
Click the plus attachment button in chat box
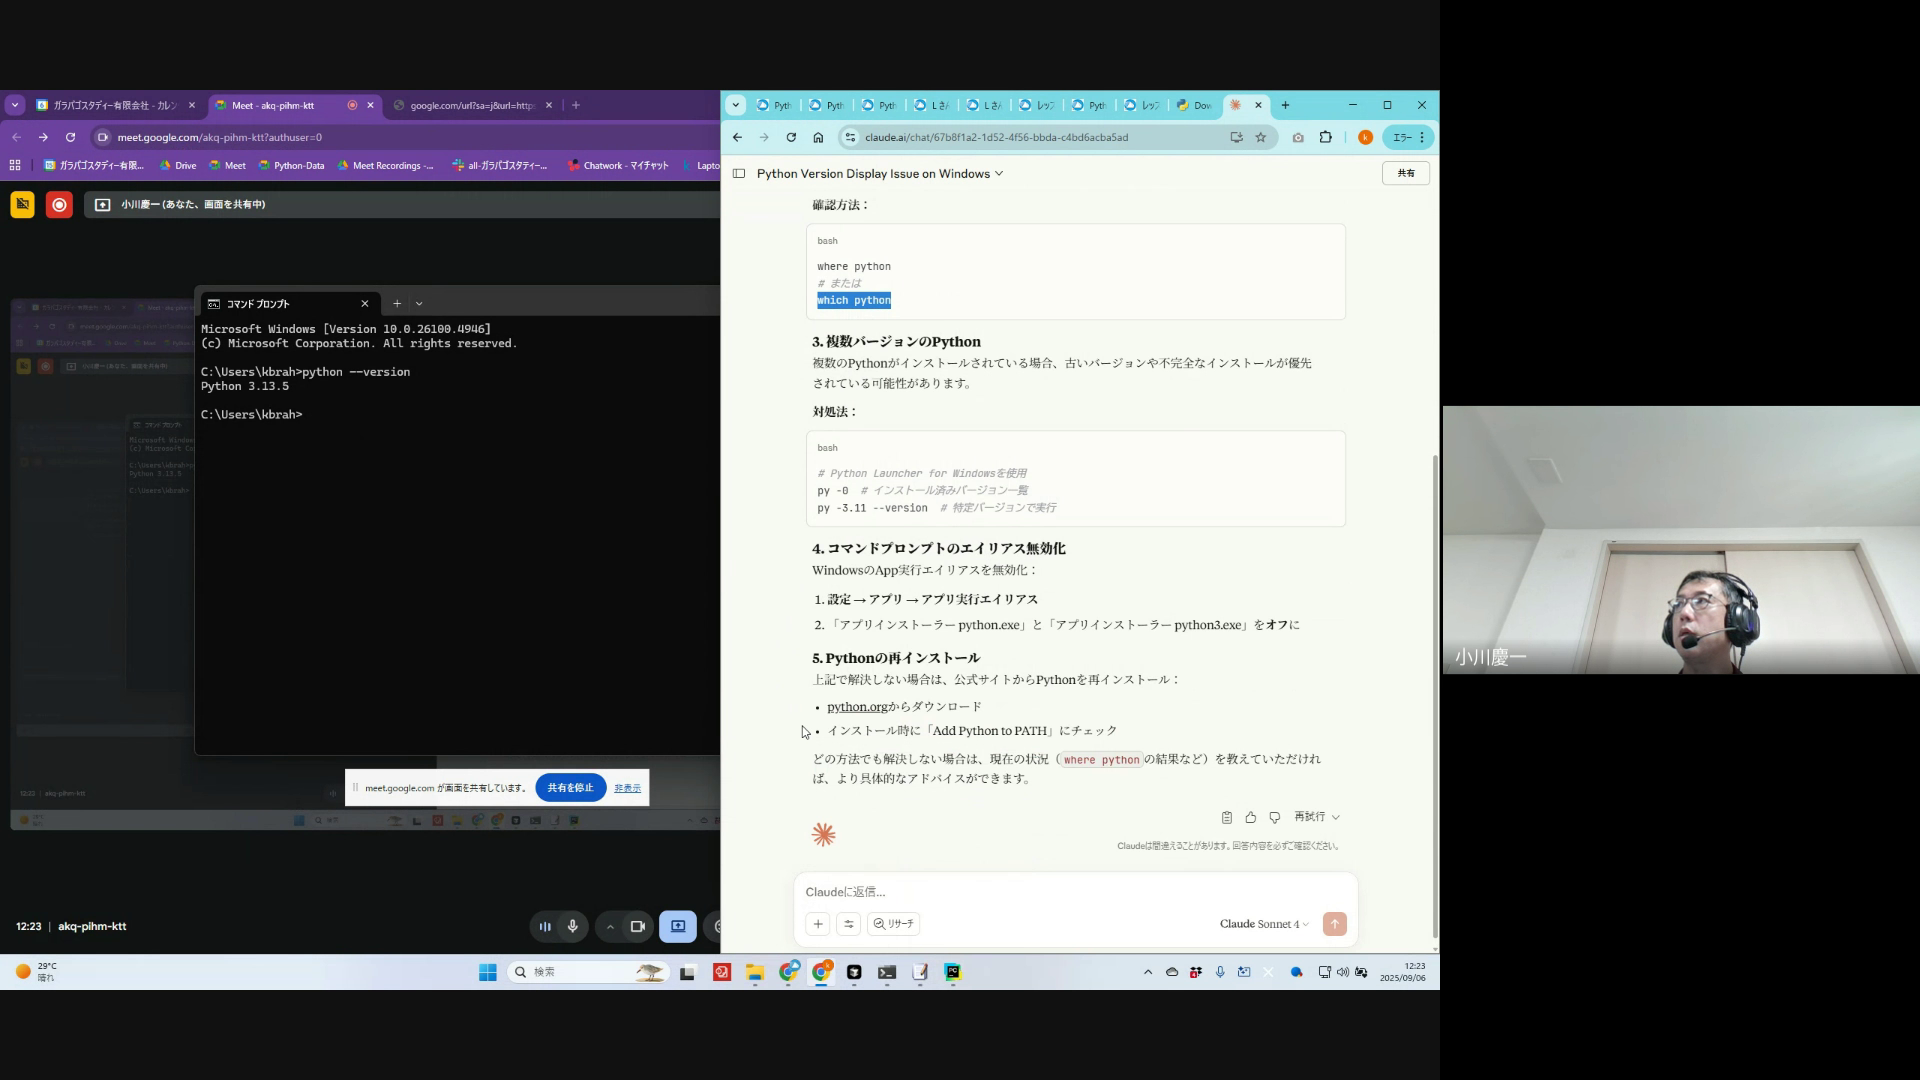(x=817, y=924)
